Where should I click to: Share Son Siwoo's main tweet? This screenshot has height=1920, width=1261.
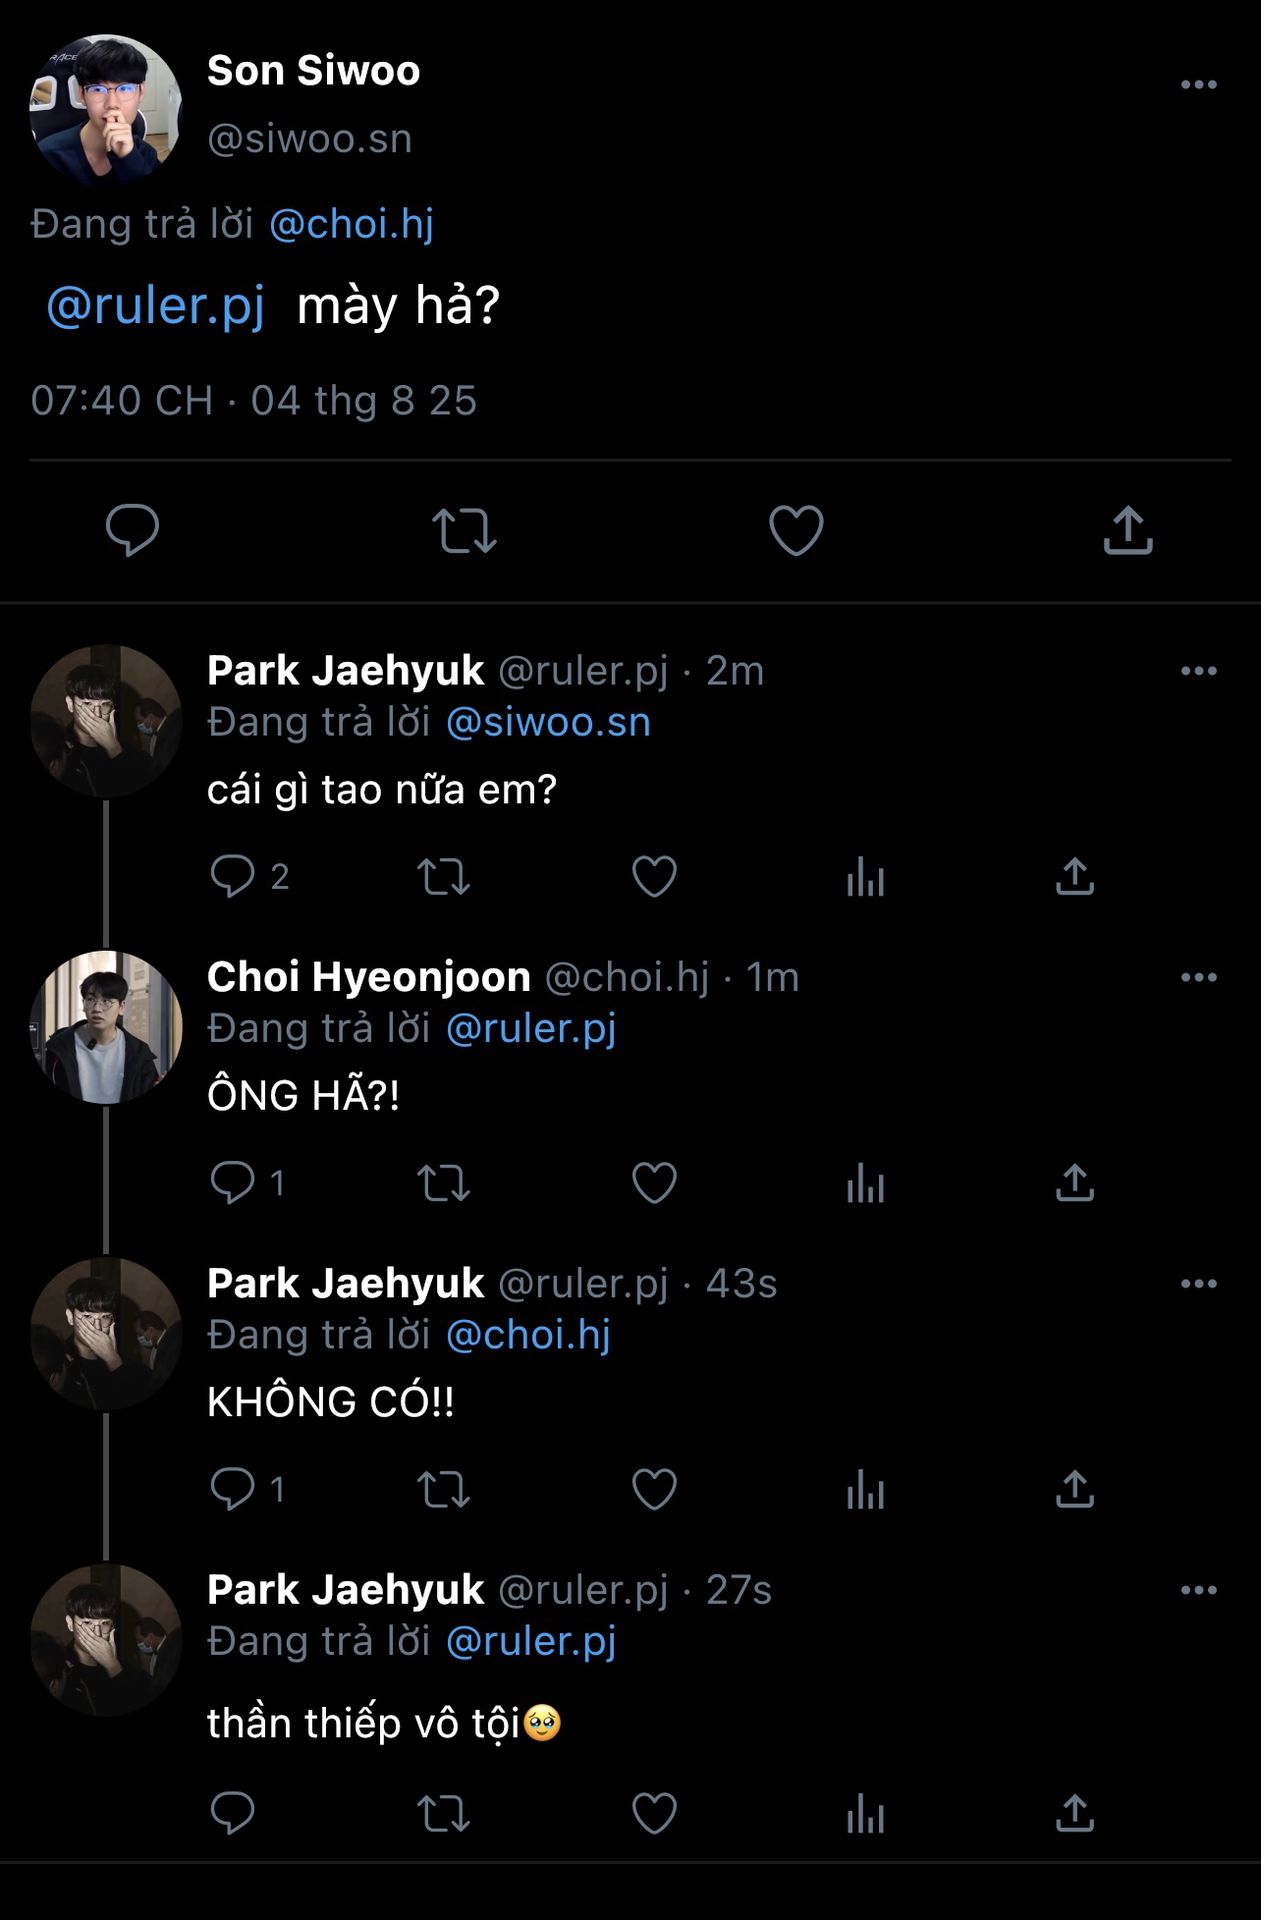[1128, 530]
